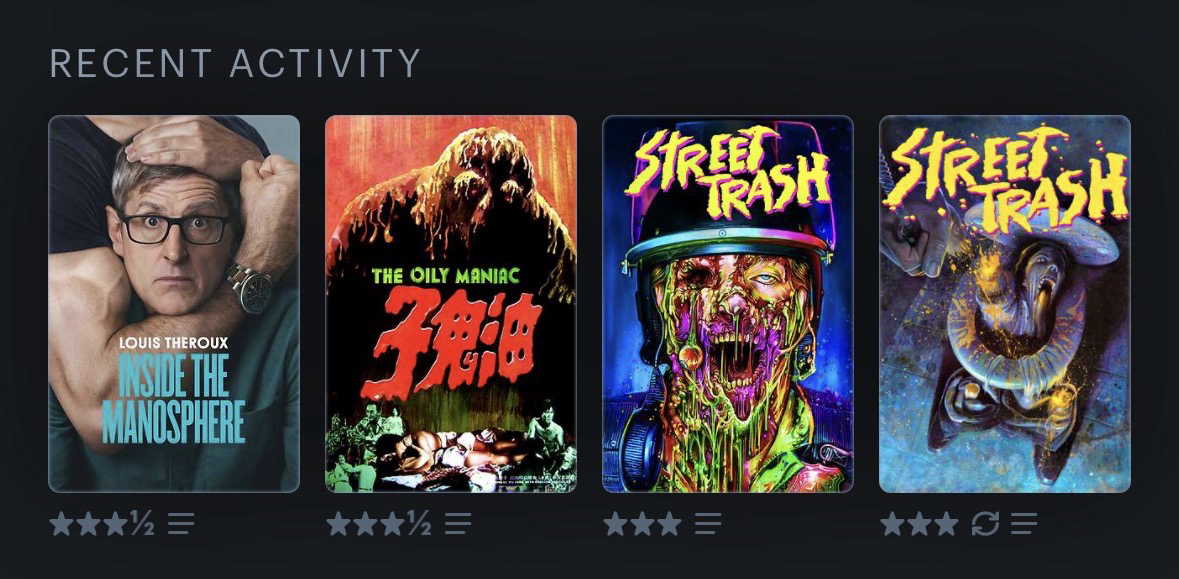Select first star under toilet-art Street Trash poster

[x=892, y=523]
